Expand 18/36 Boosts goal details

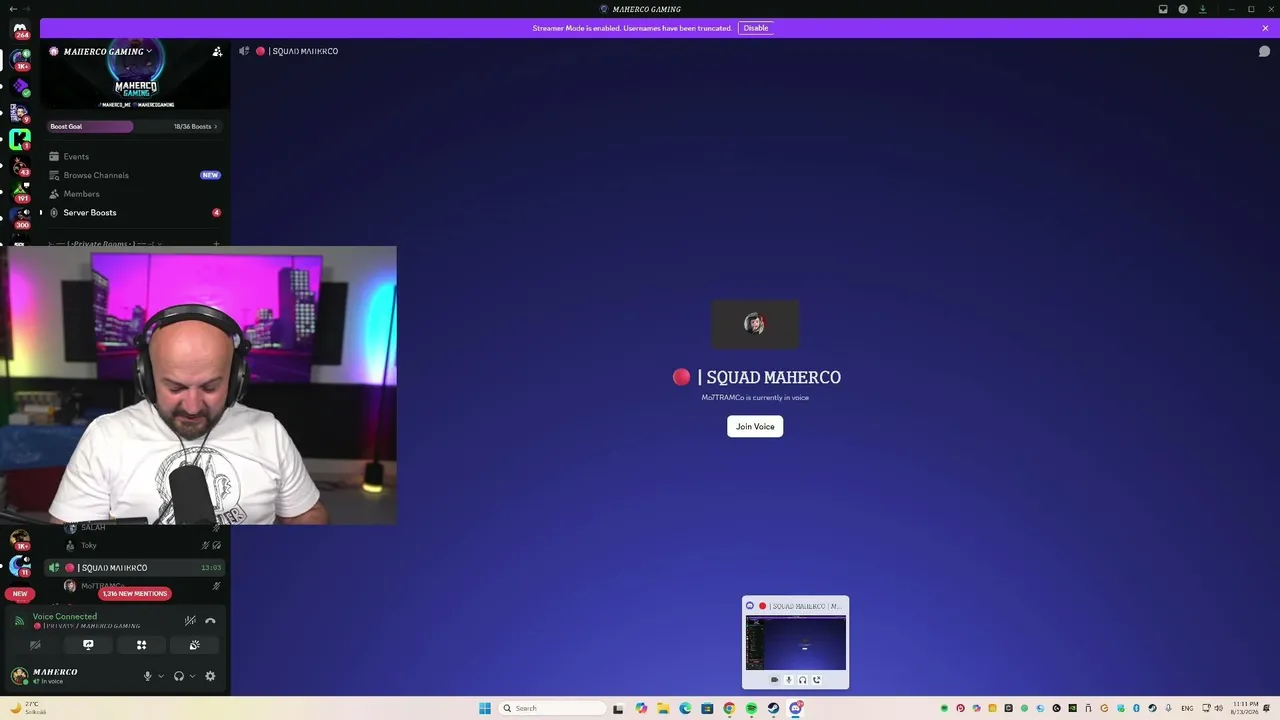(195, 127)
